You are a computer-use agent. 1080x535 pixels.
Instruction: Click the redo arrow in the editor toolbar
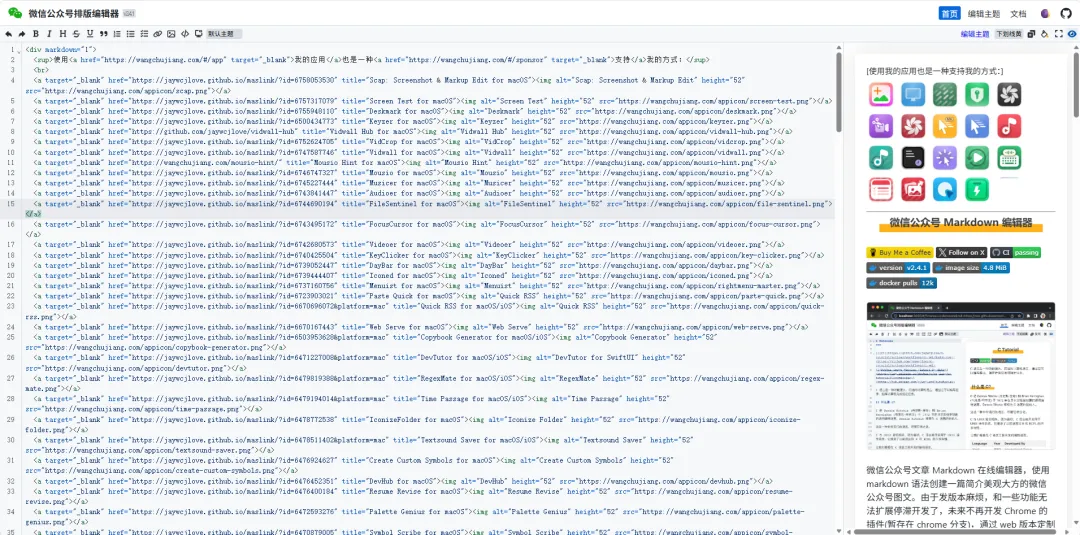point(22,34)
